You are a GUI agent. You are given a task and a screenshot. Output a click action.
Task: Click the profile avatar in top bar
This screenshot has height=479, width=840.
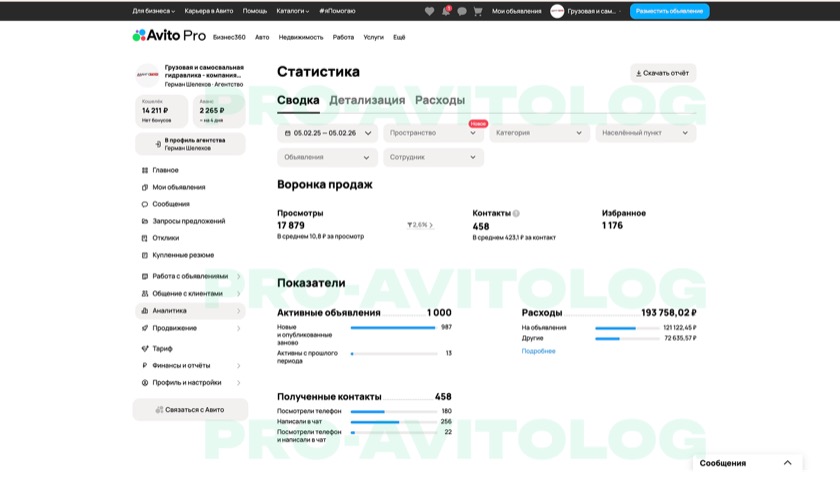[557, 11]
